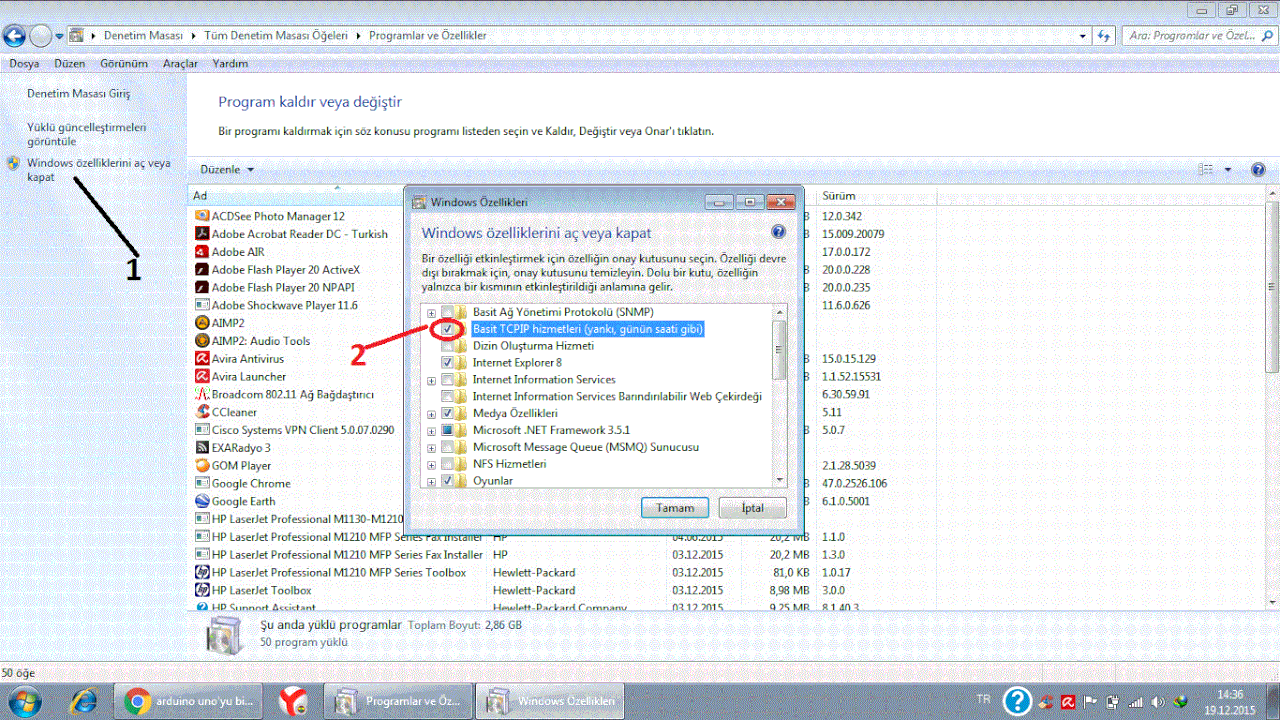Open the Düzenle dropdown menu

pyautogui.click(x=227, y=170)
